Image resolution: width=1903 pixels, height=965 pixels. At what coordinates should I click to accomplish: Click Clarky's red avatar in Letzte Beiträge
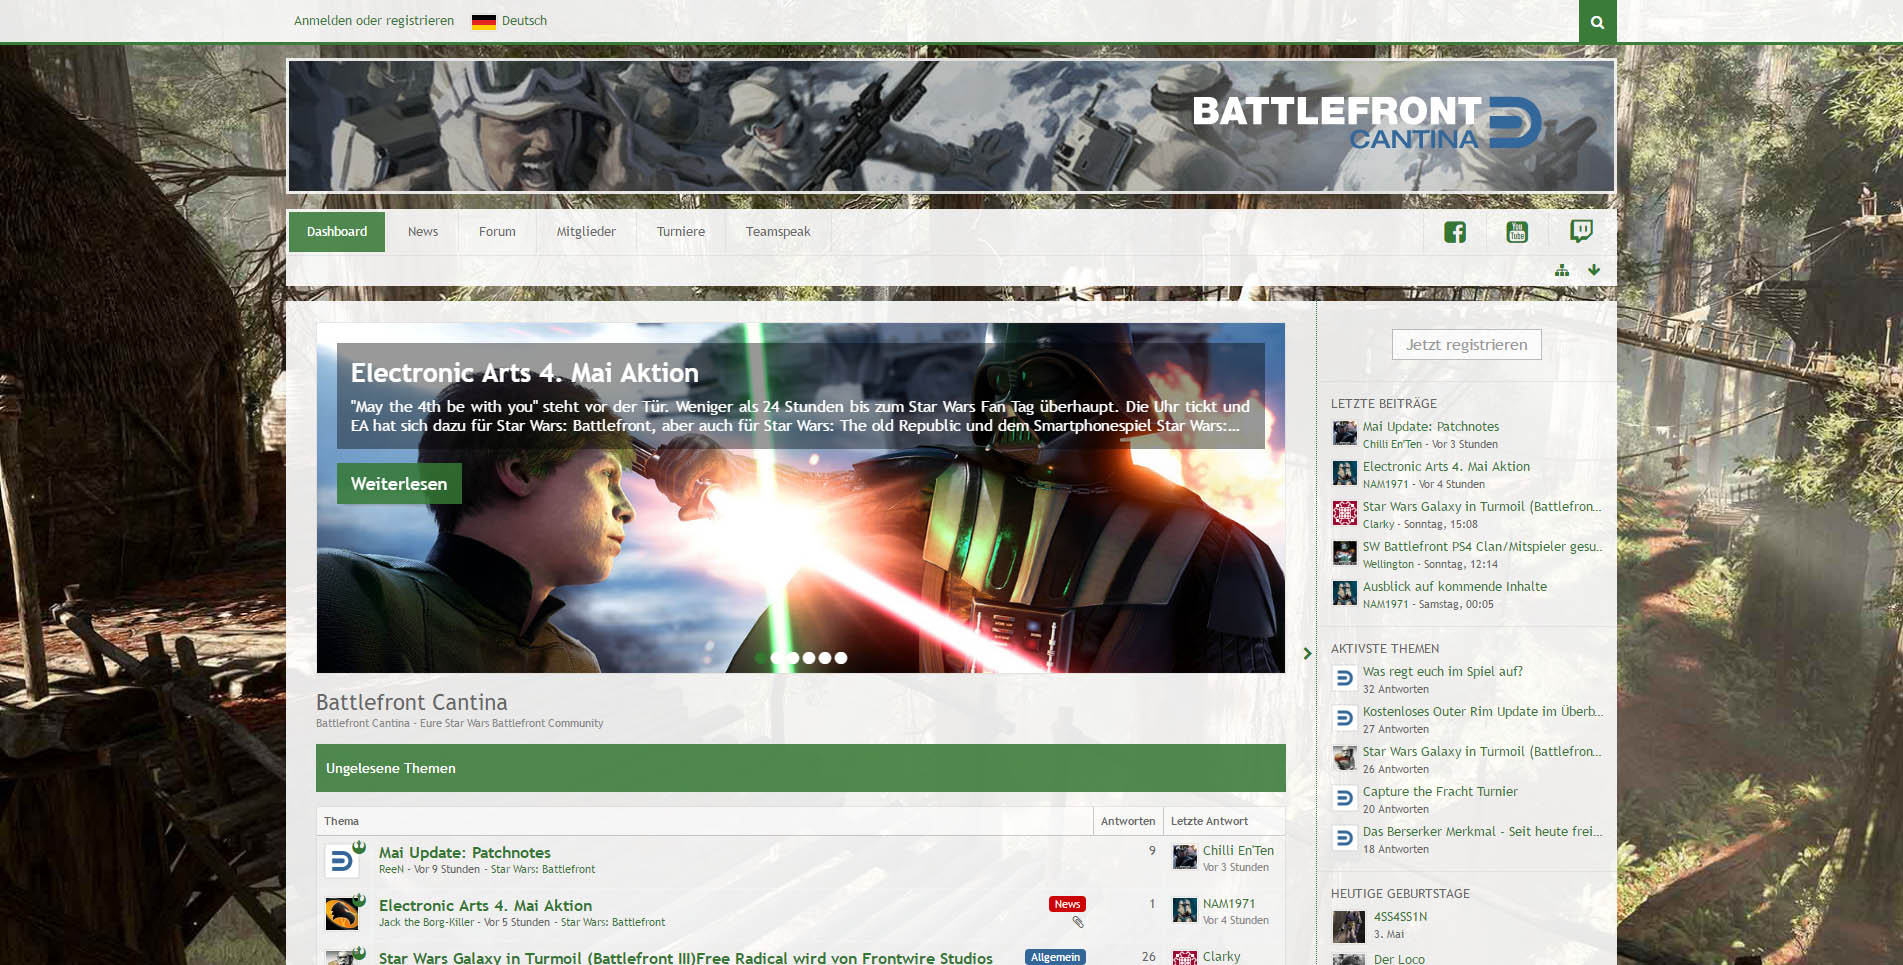coord(1345,513)
